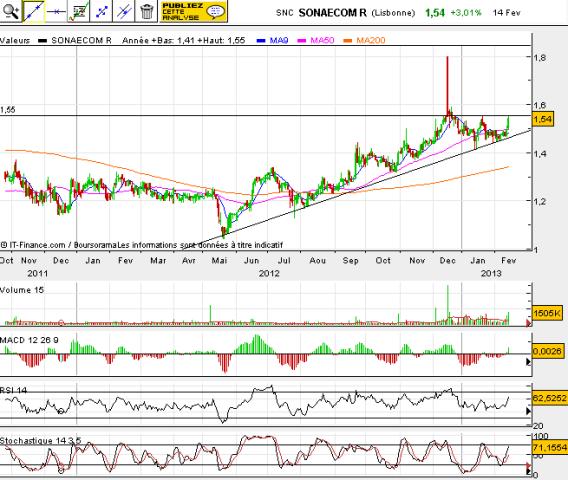Open the chart indicators settings tool
The image size is (568, 480).
tap(79, 12)
